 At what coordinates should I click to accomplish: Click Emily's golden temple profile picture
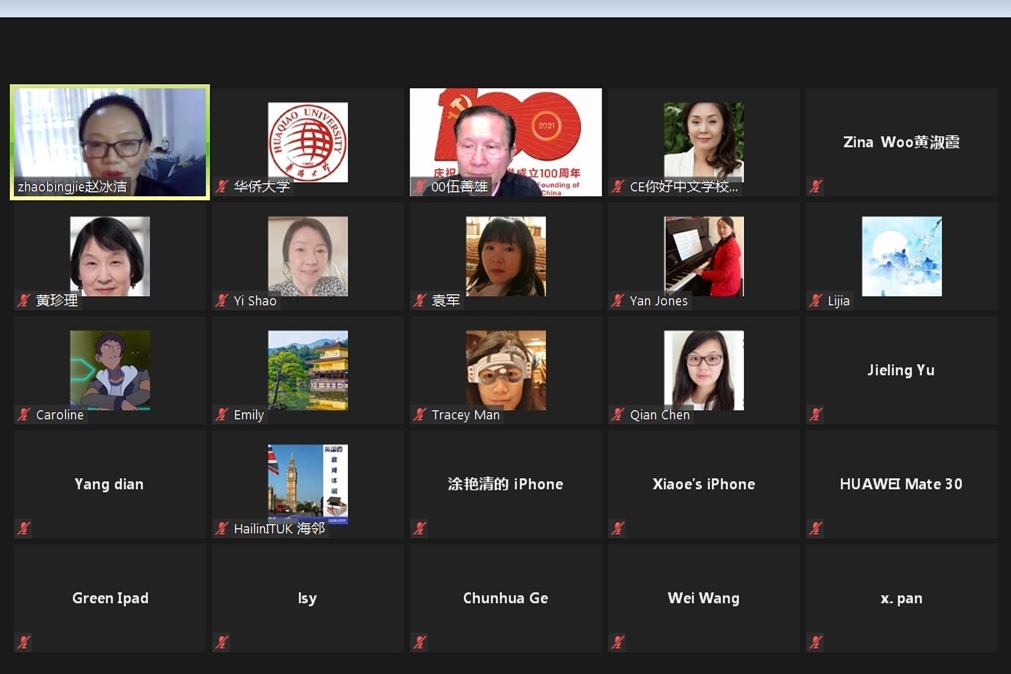(x=307, y=370)
